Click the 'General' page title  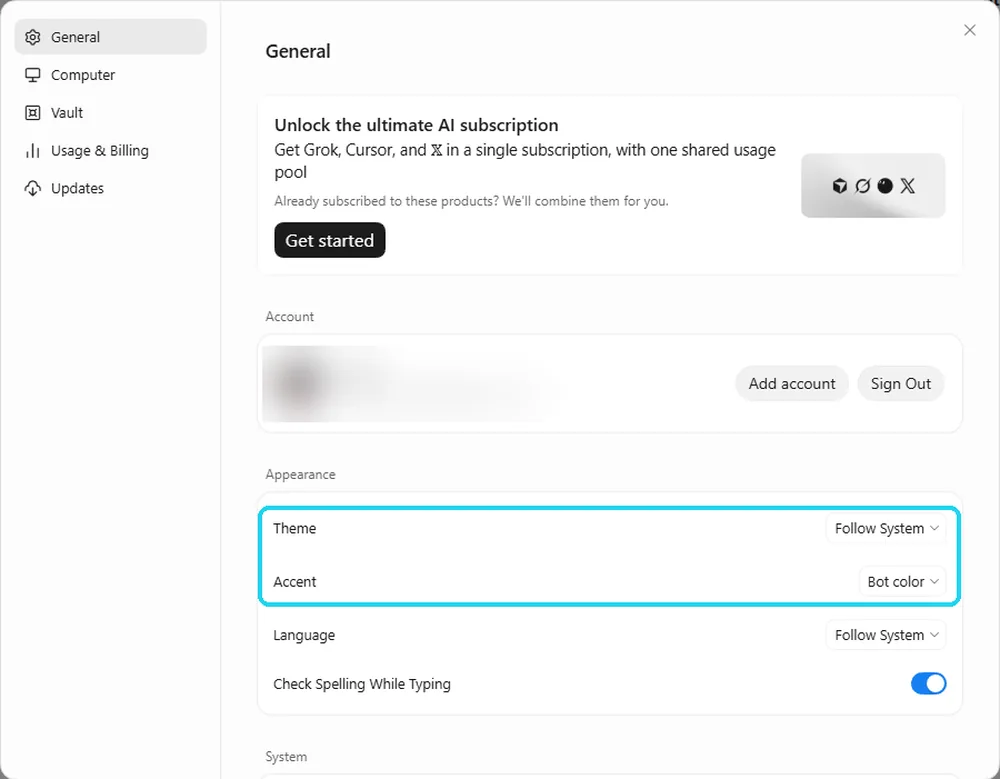pos(298,51)
